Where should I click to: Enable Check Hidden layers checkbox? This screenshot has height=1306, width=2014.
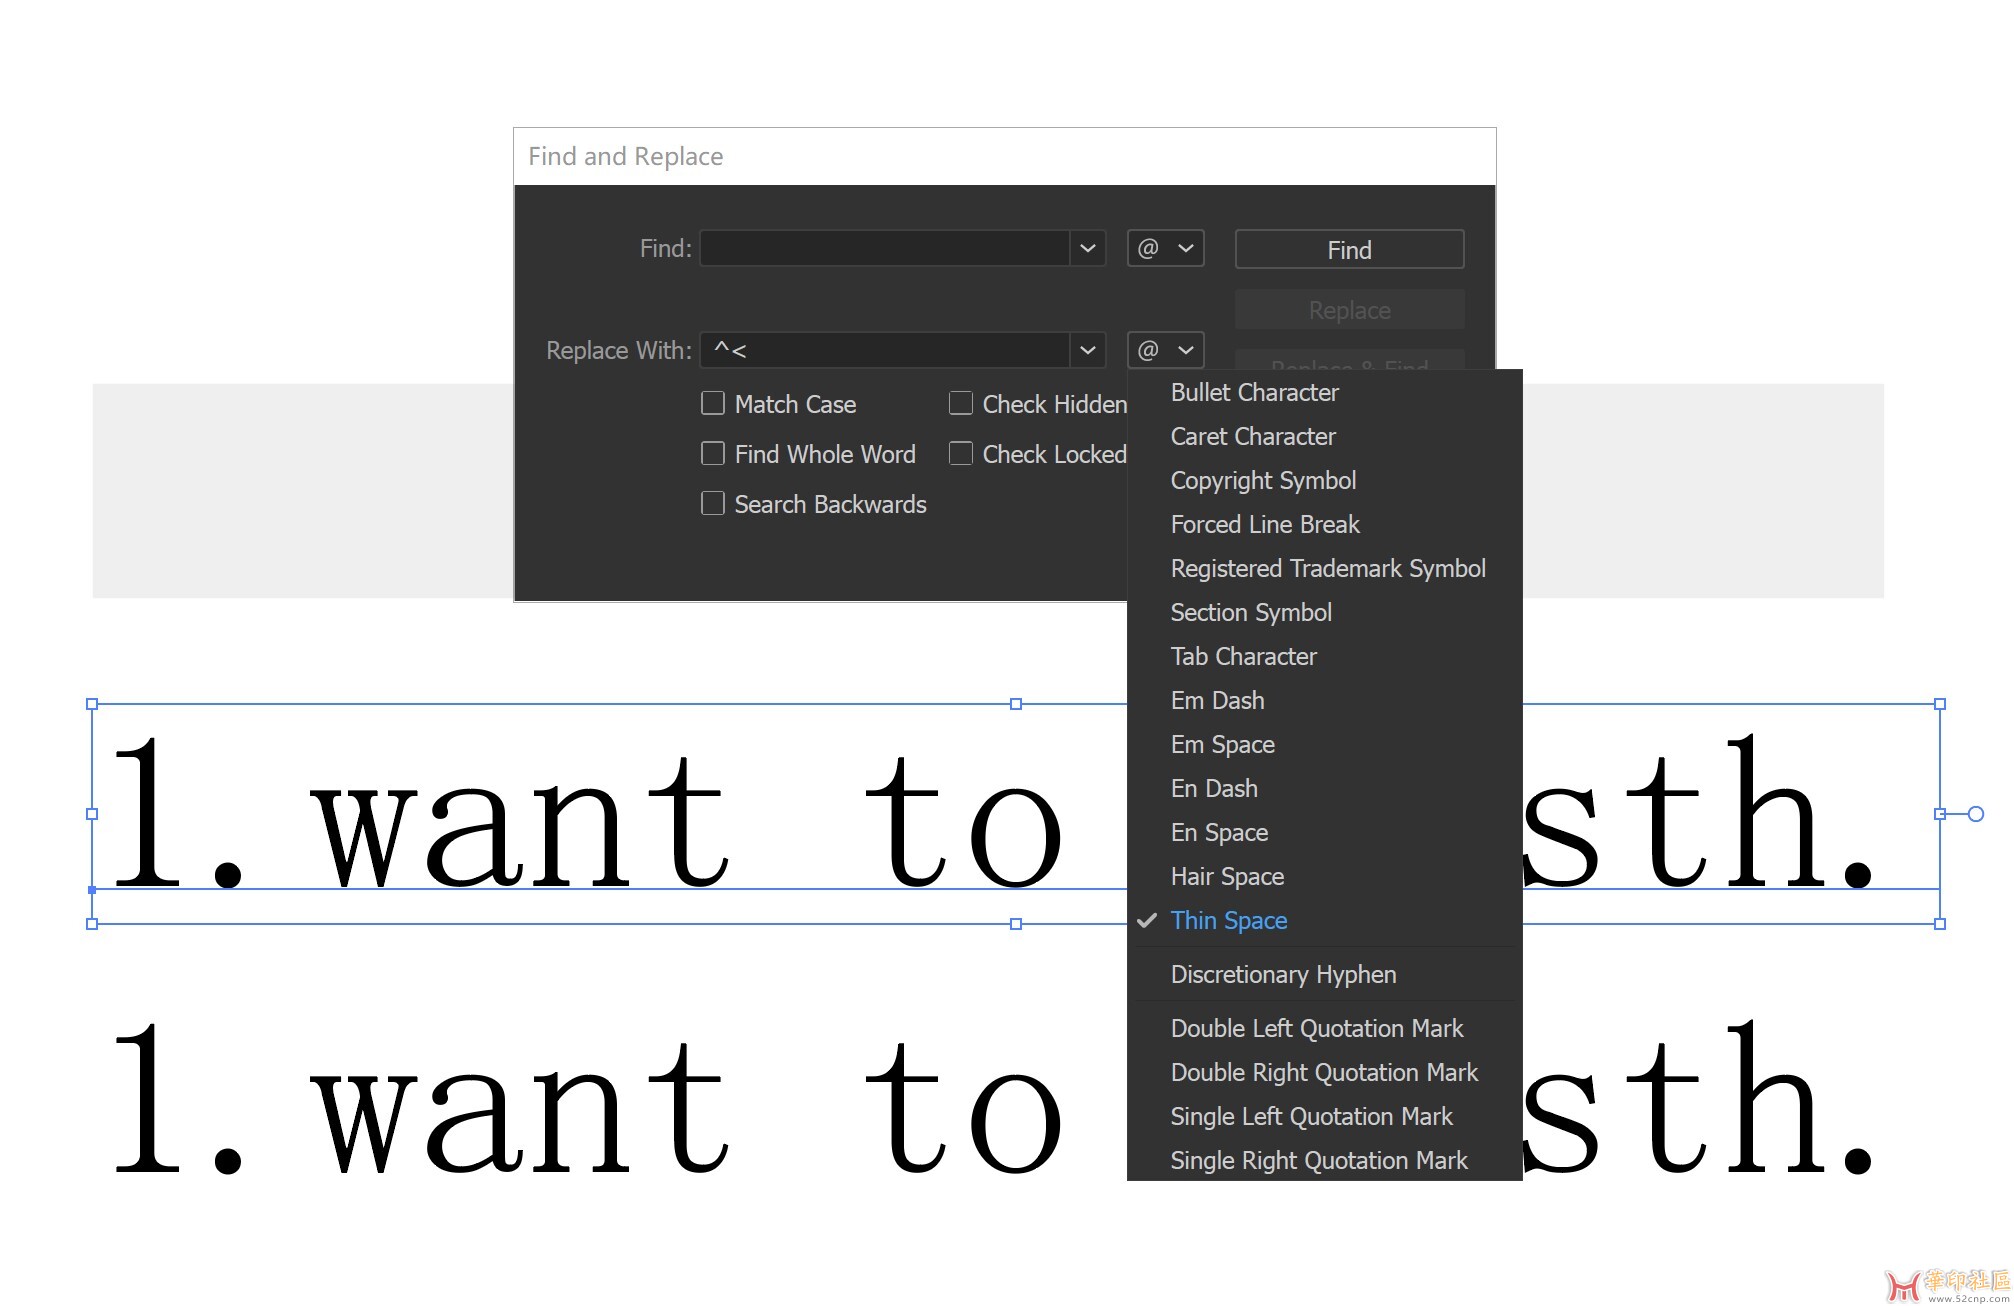point(956,404)
